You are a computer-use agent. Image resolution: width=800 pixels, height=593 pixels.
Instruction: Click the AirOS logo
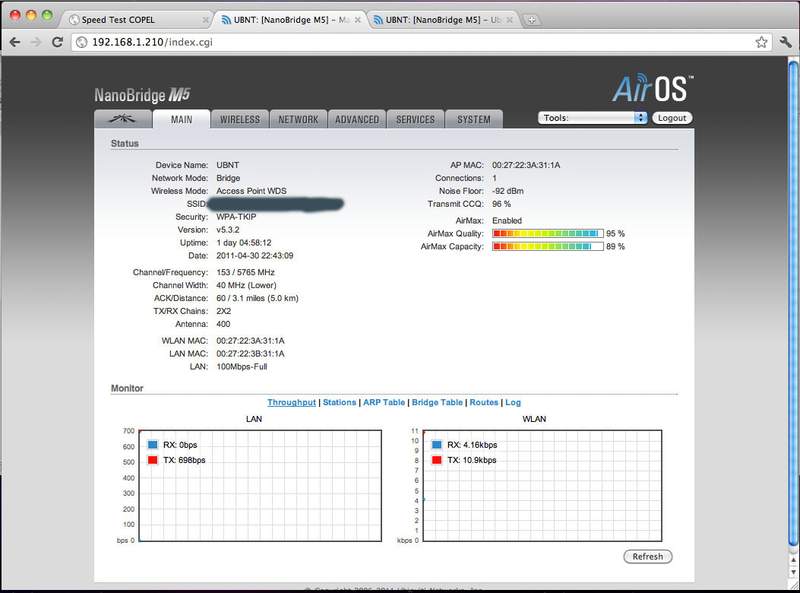(x=653, y=89)
